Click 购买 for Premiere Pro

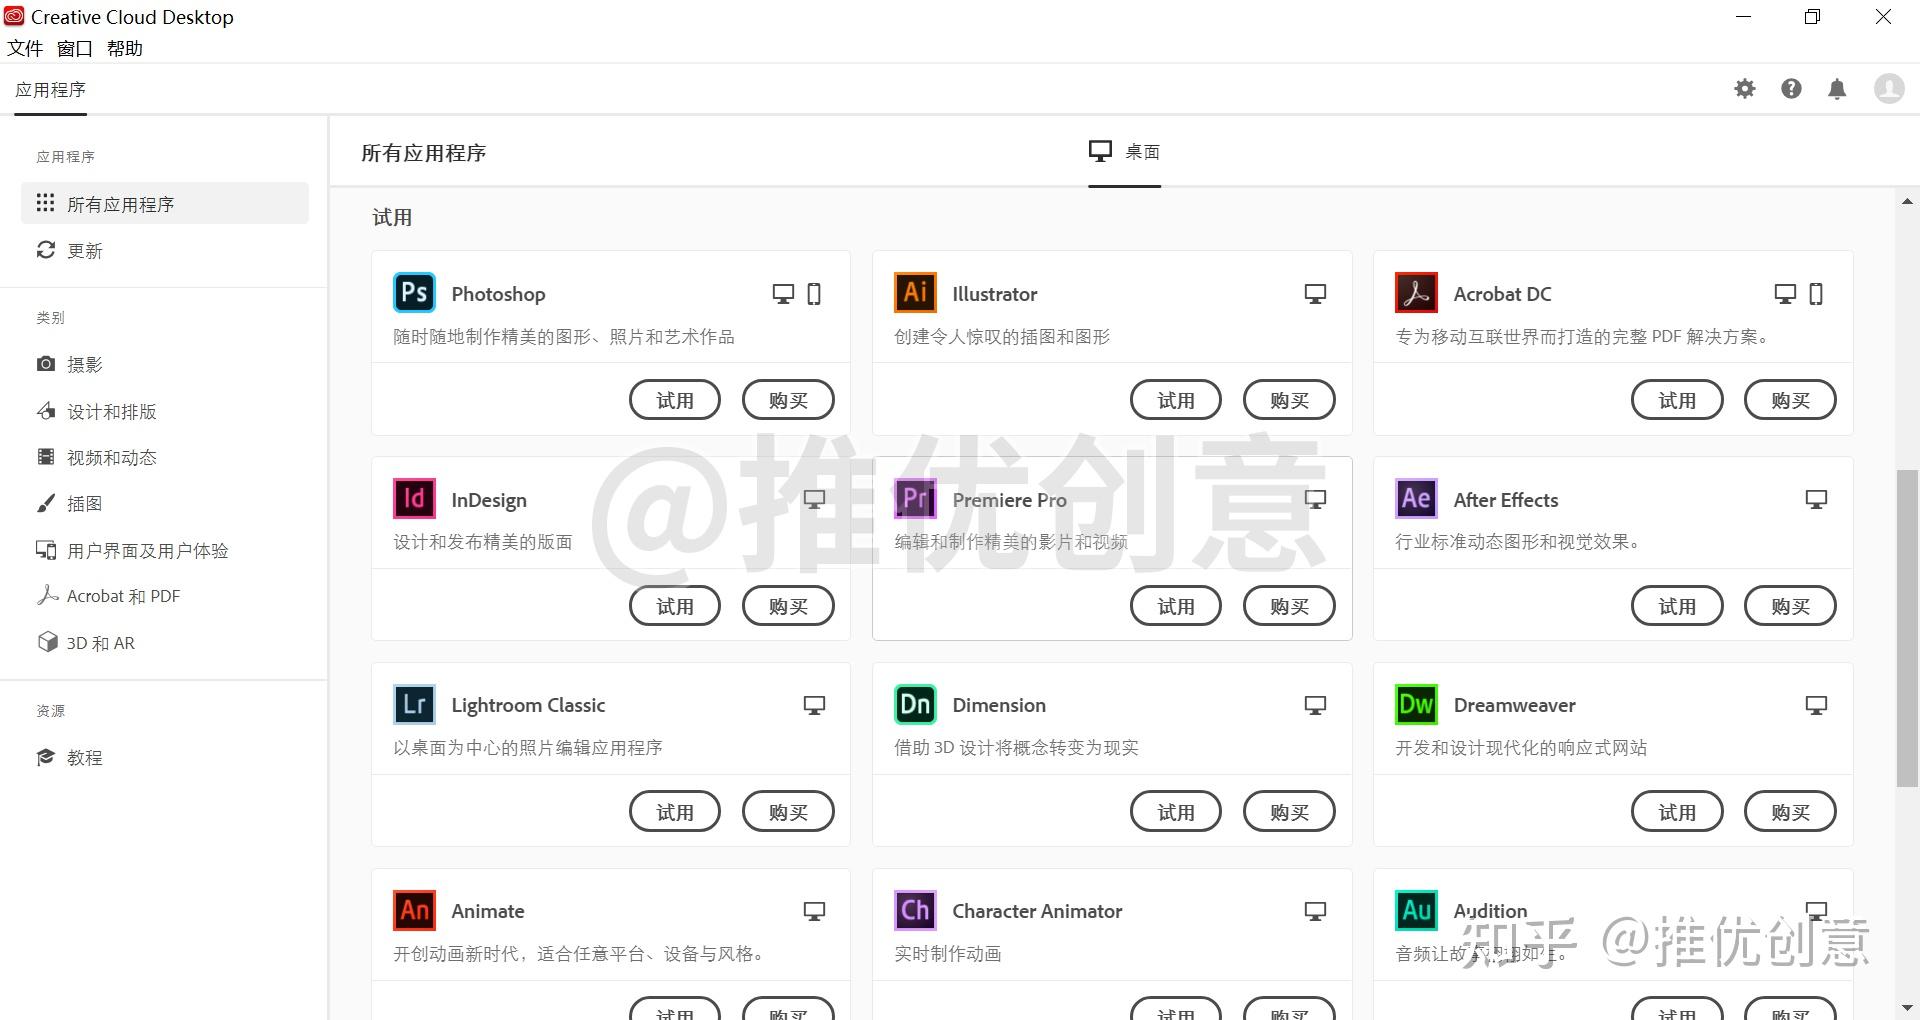(1288, 605)
